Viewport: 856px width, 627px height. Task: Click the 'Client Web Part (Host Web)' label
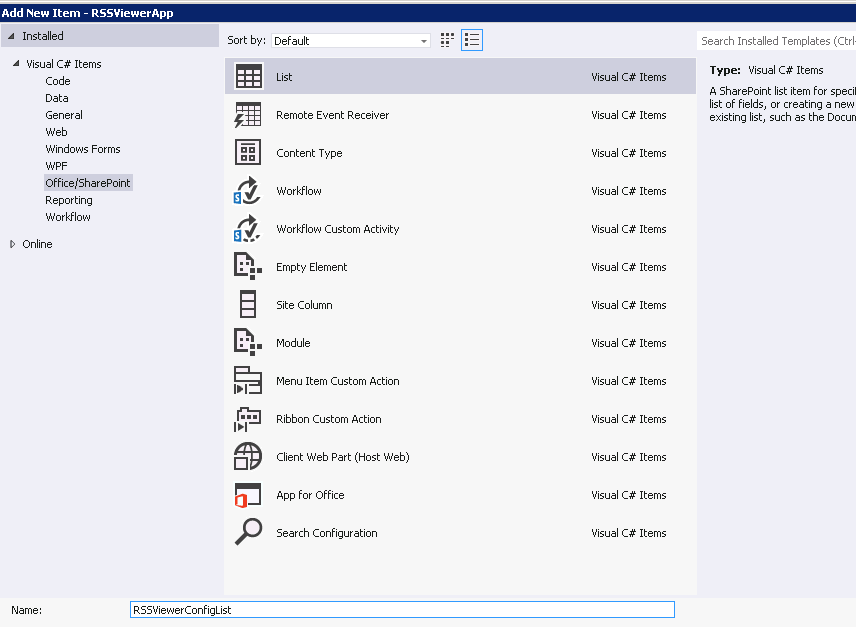click(x=342, y=457)
